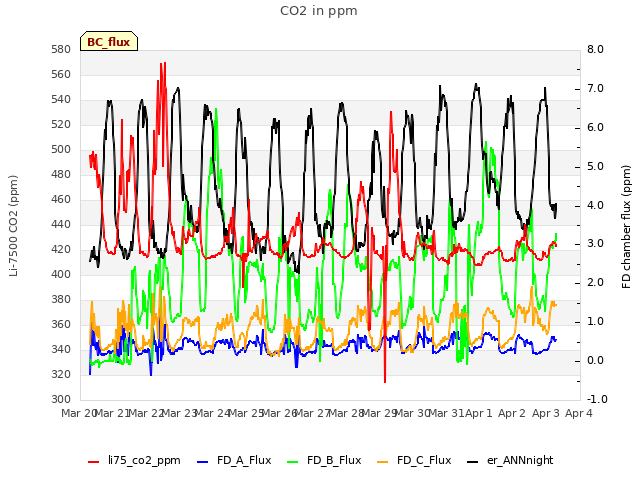This screenshot has height=480, width=640.
Task: Click the Apr 2 date label
Action: click(512, 413)
